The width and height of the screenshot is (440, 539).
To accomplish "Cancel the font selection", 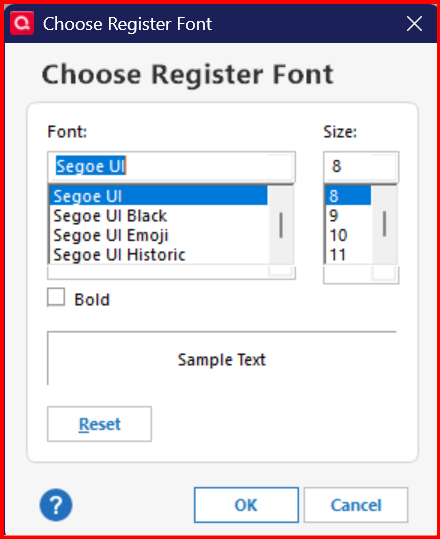I will pyautogui.click(x=356, y=505).
